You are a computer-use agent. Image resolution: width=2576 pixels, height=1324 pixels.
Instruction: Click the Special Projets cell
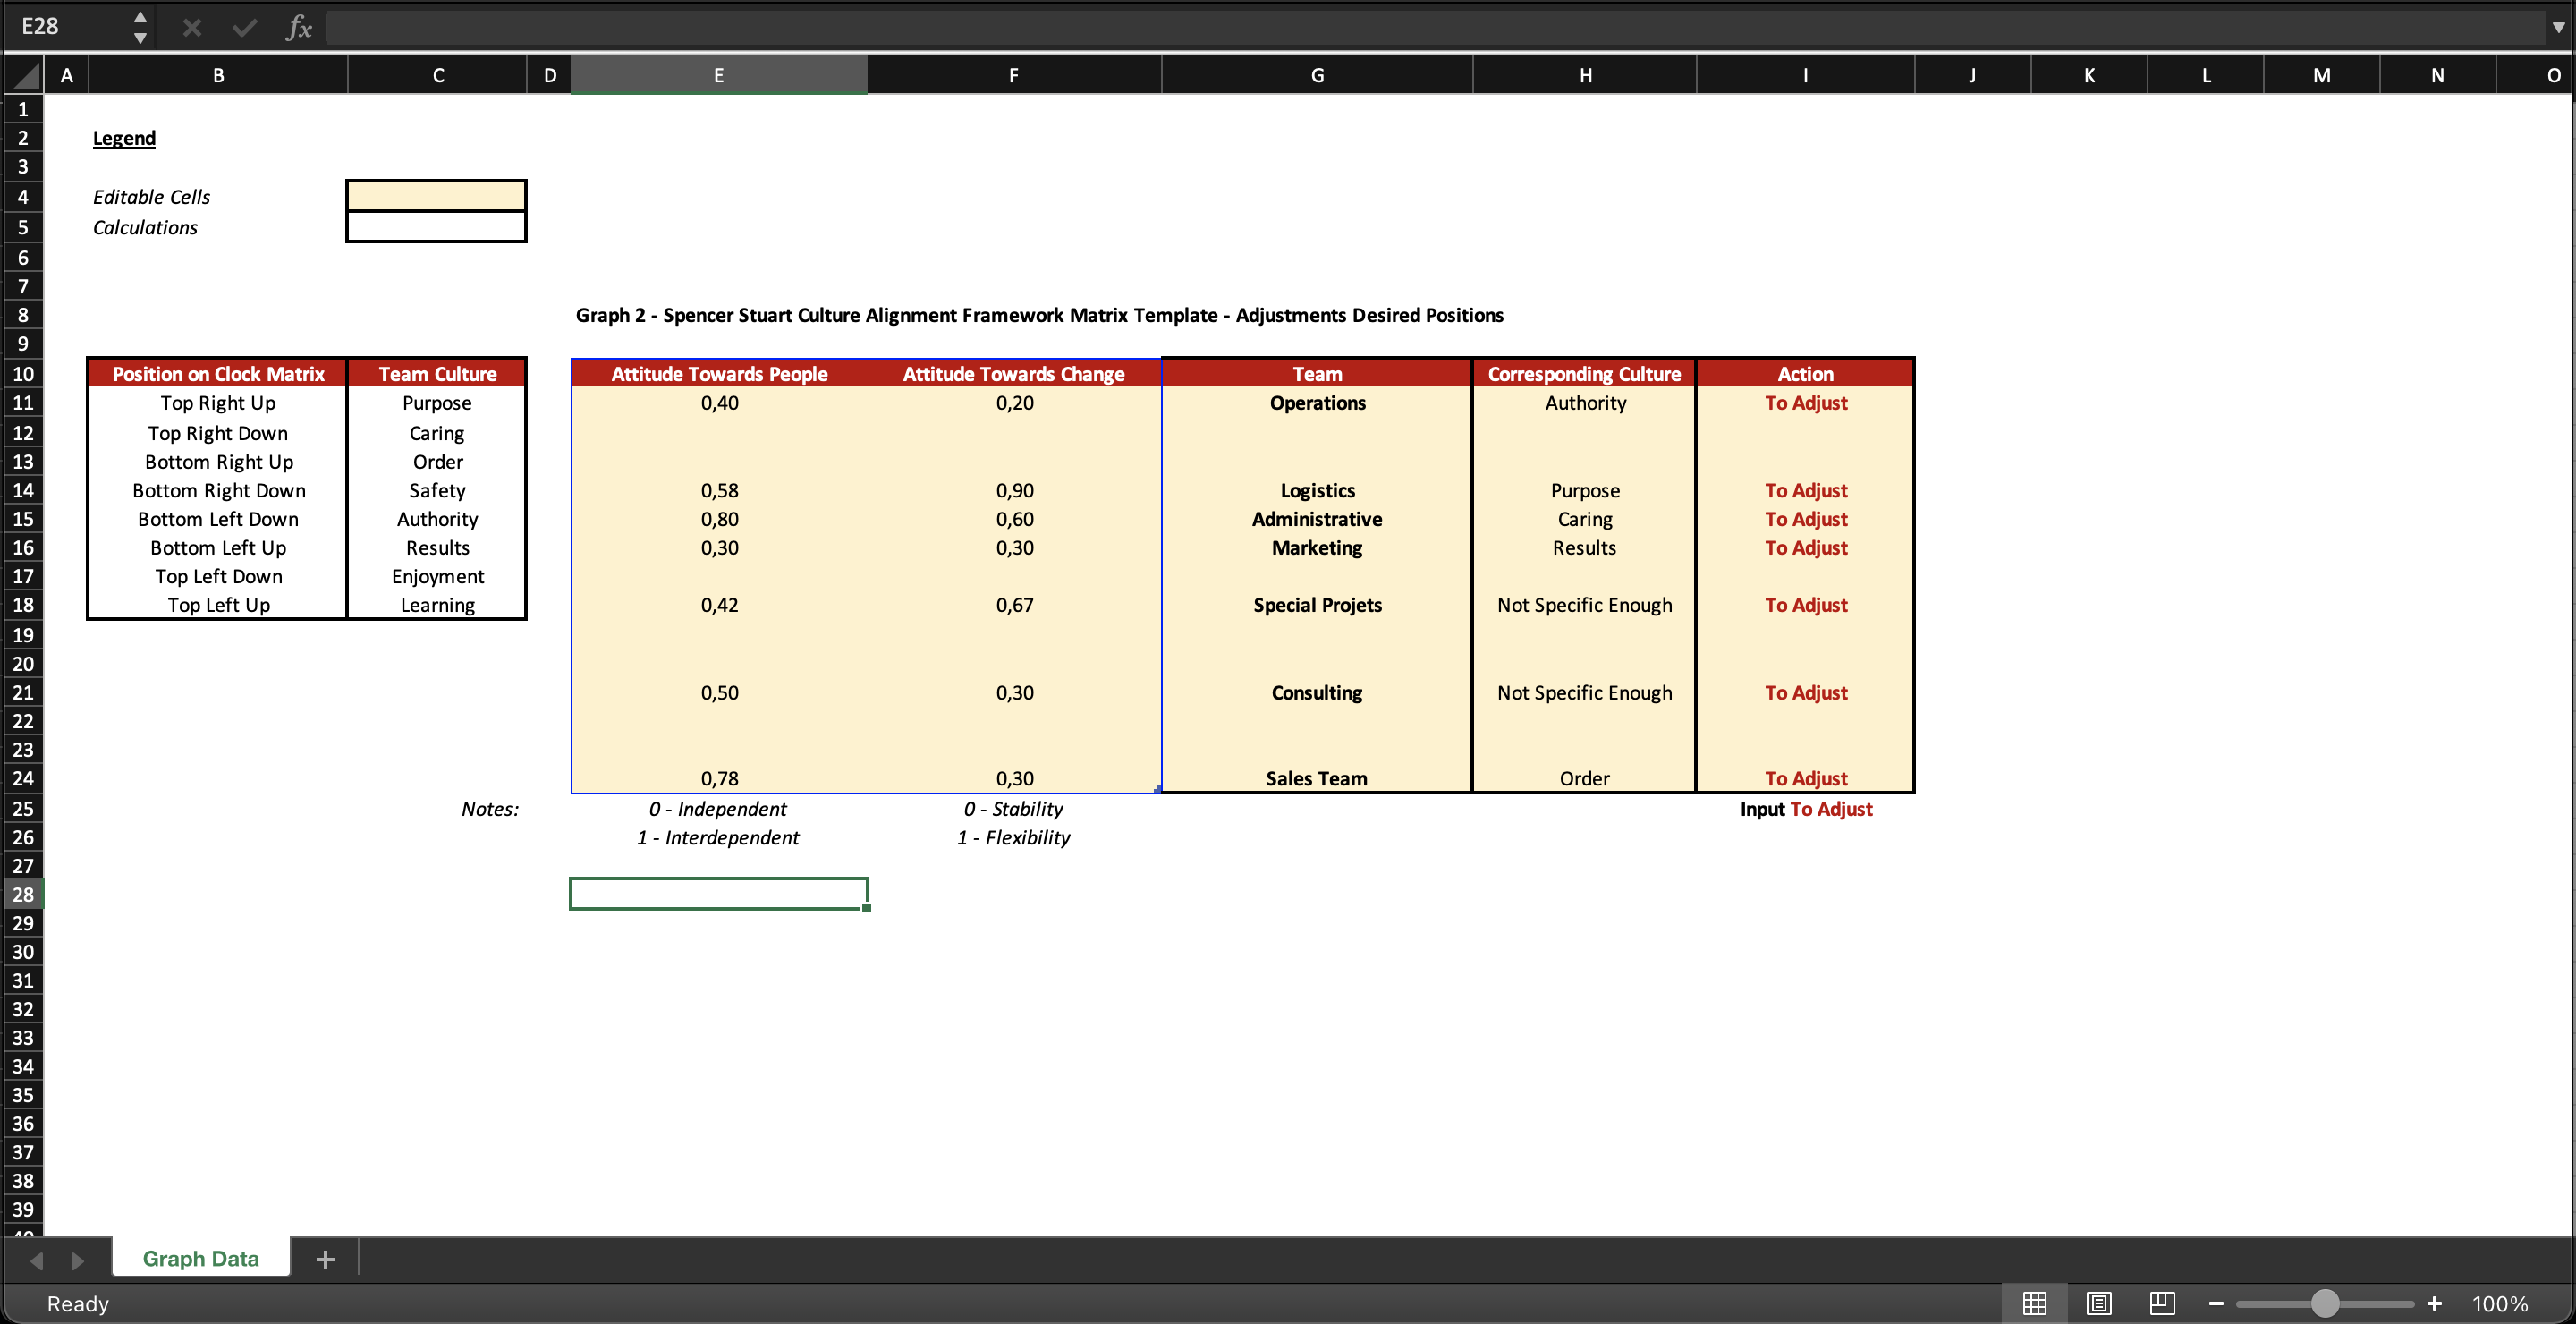click(x=1317, y=605)
